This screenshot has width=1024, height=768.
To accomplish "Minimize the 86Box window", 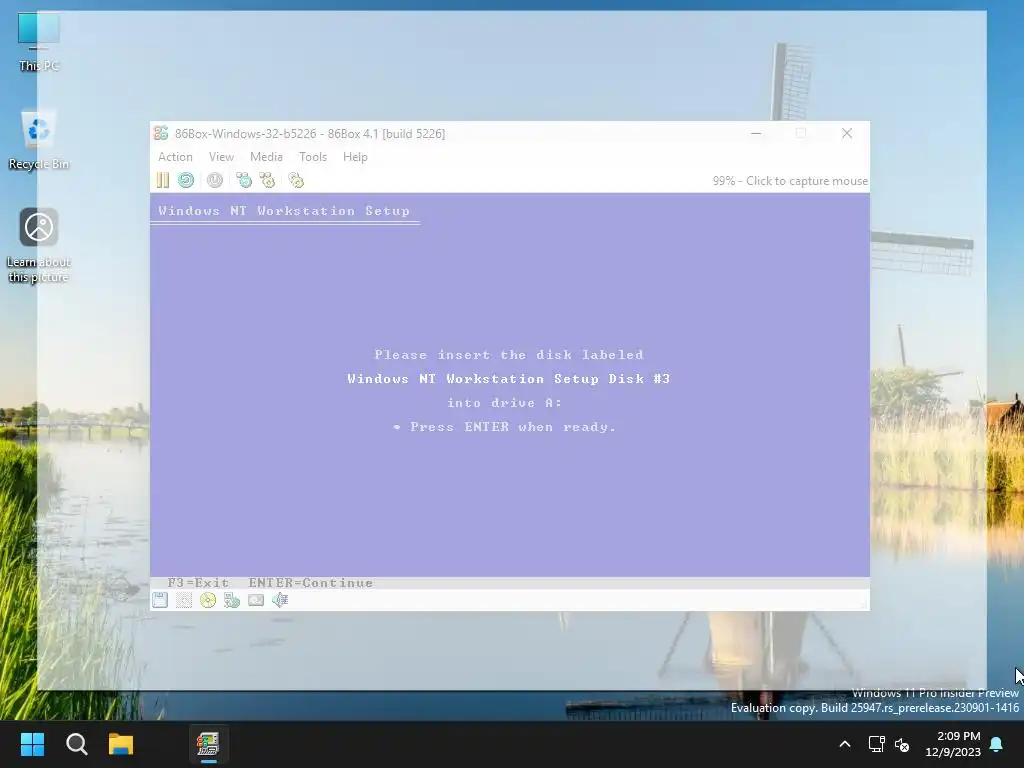I will (756, 133).
